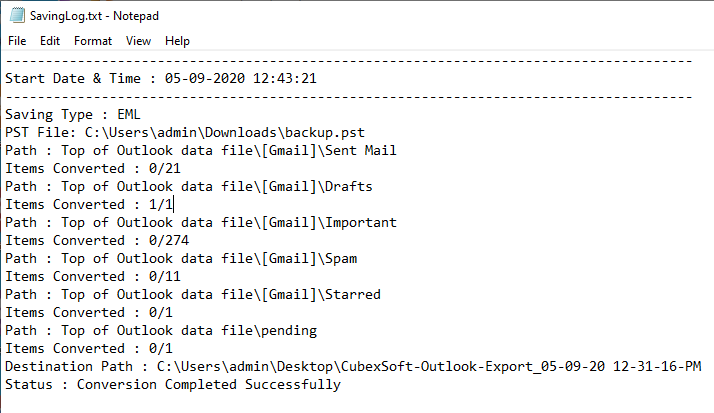Image resolution: width=714 pixels, height=413 pixels.
Task: Click the Drafts folder path line
Action: (189, 186)
